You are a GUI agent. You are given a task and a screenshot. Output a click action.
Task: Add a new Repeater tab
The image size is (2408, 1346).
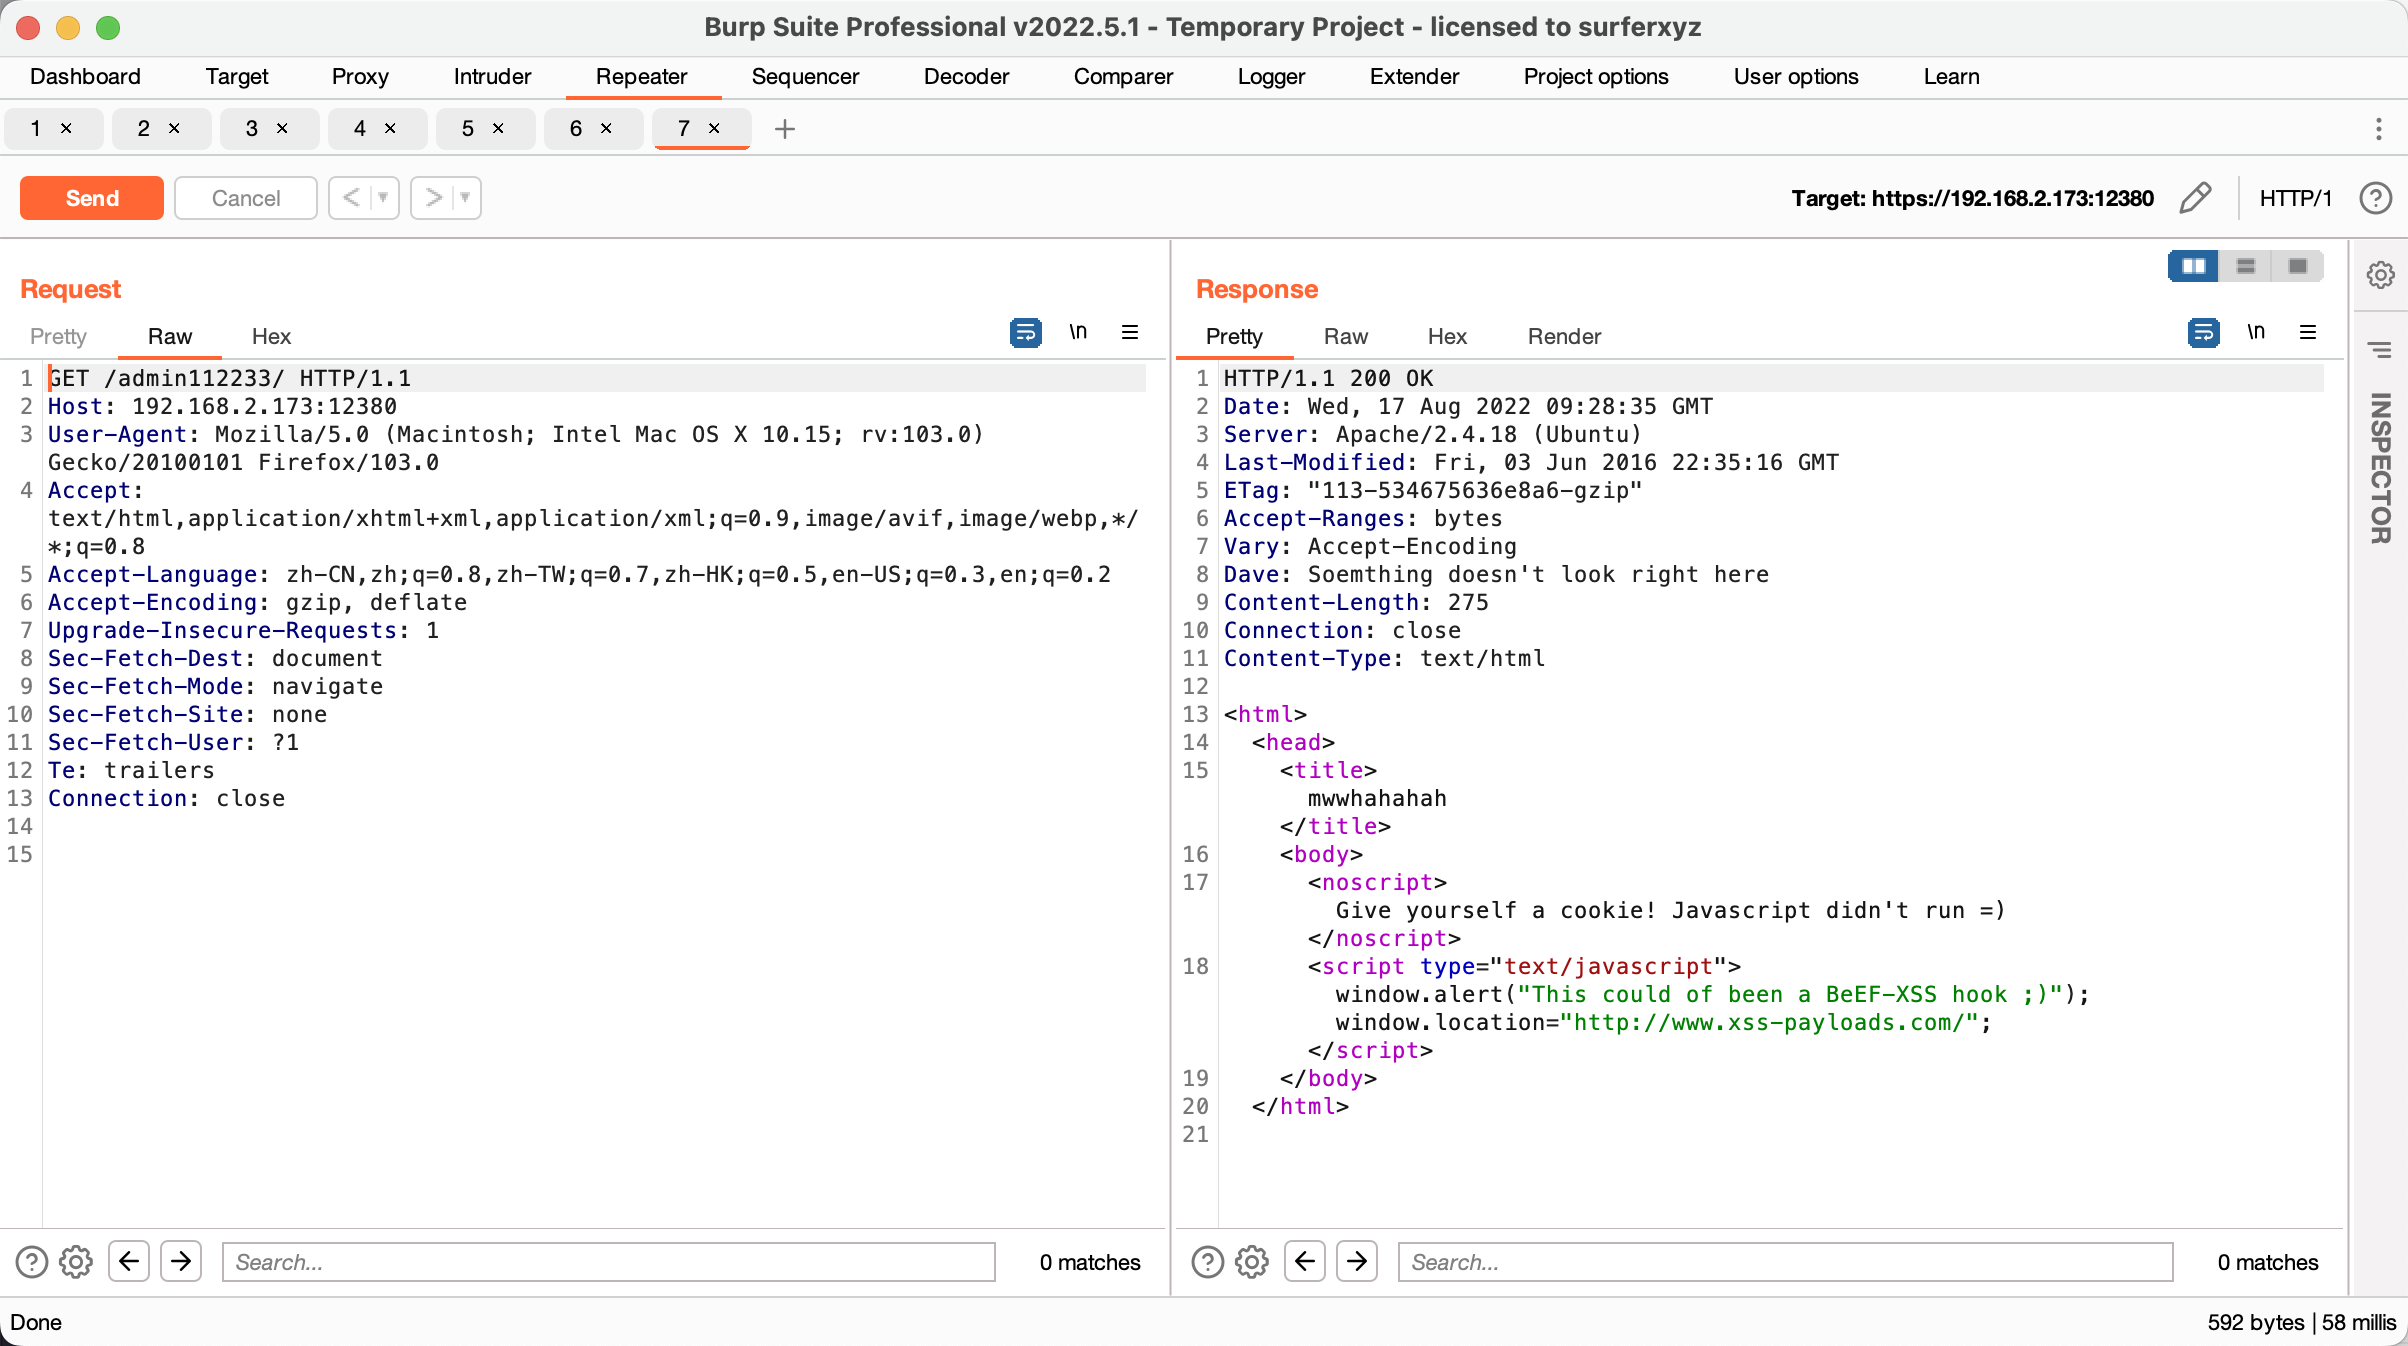[x=785, y=129]
